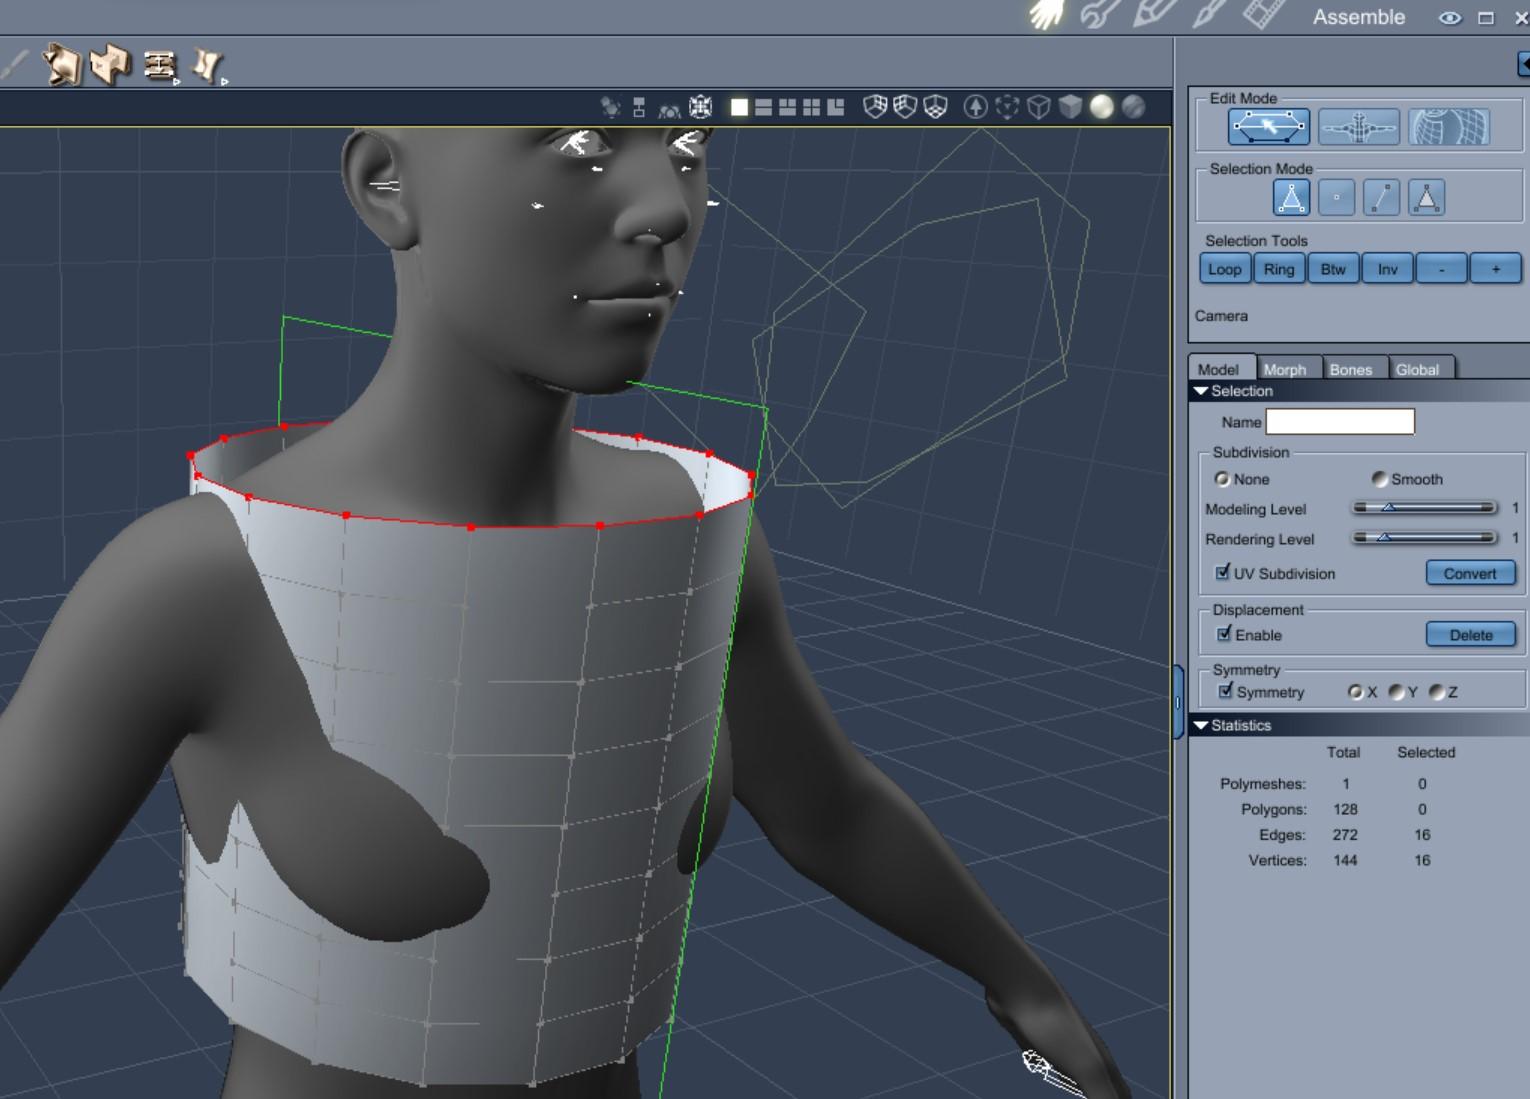Image resolution: width=1530 pixels, height=1099 pixels.
Task: Click the gold stacked-lines modeling tool icon
Action: [x=160, y=66]
